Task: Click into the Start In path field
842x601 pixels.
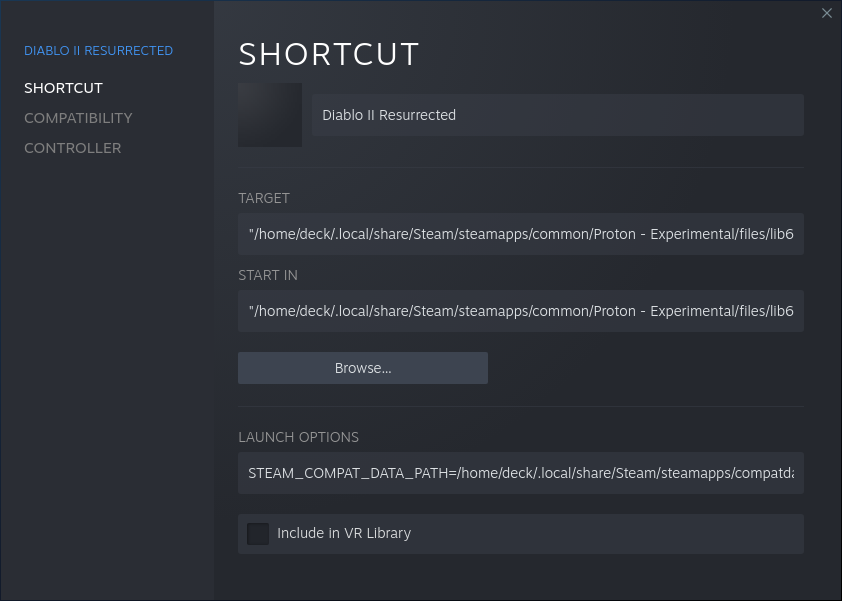Action: pos(520,311)
